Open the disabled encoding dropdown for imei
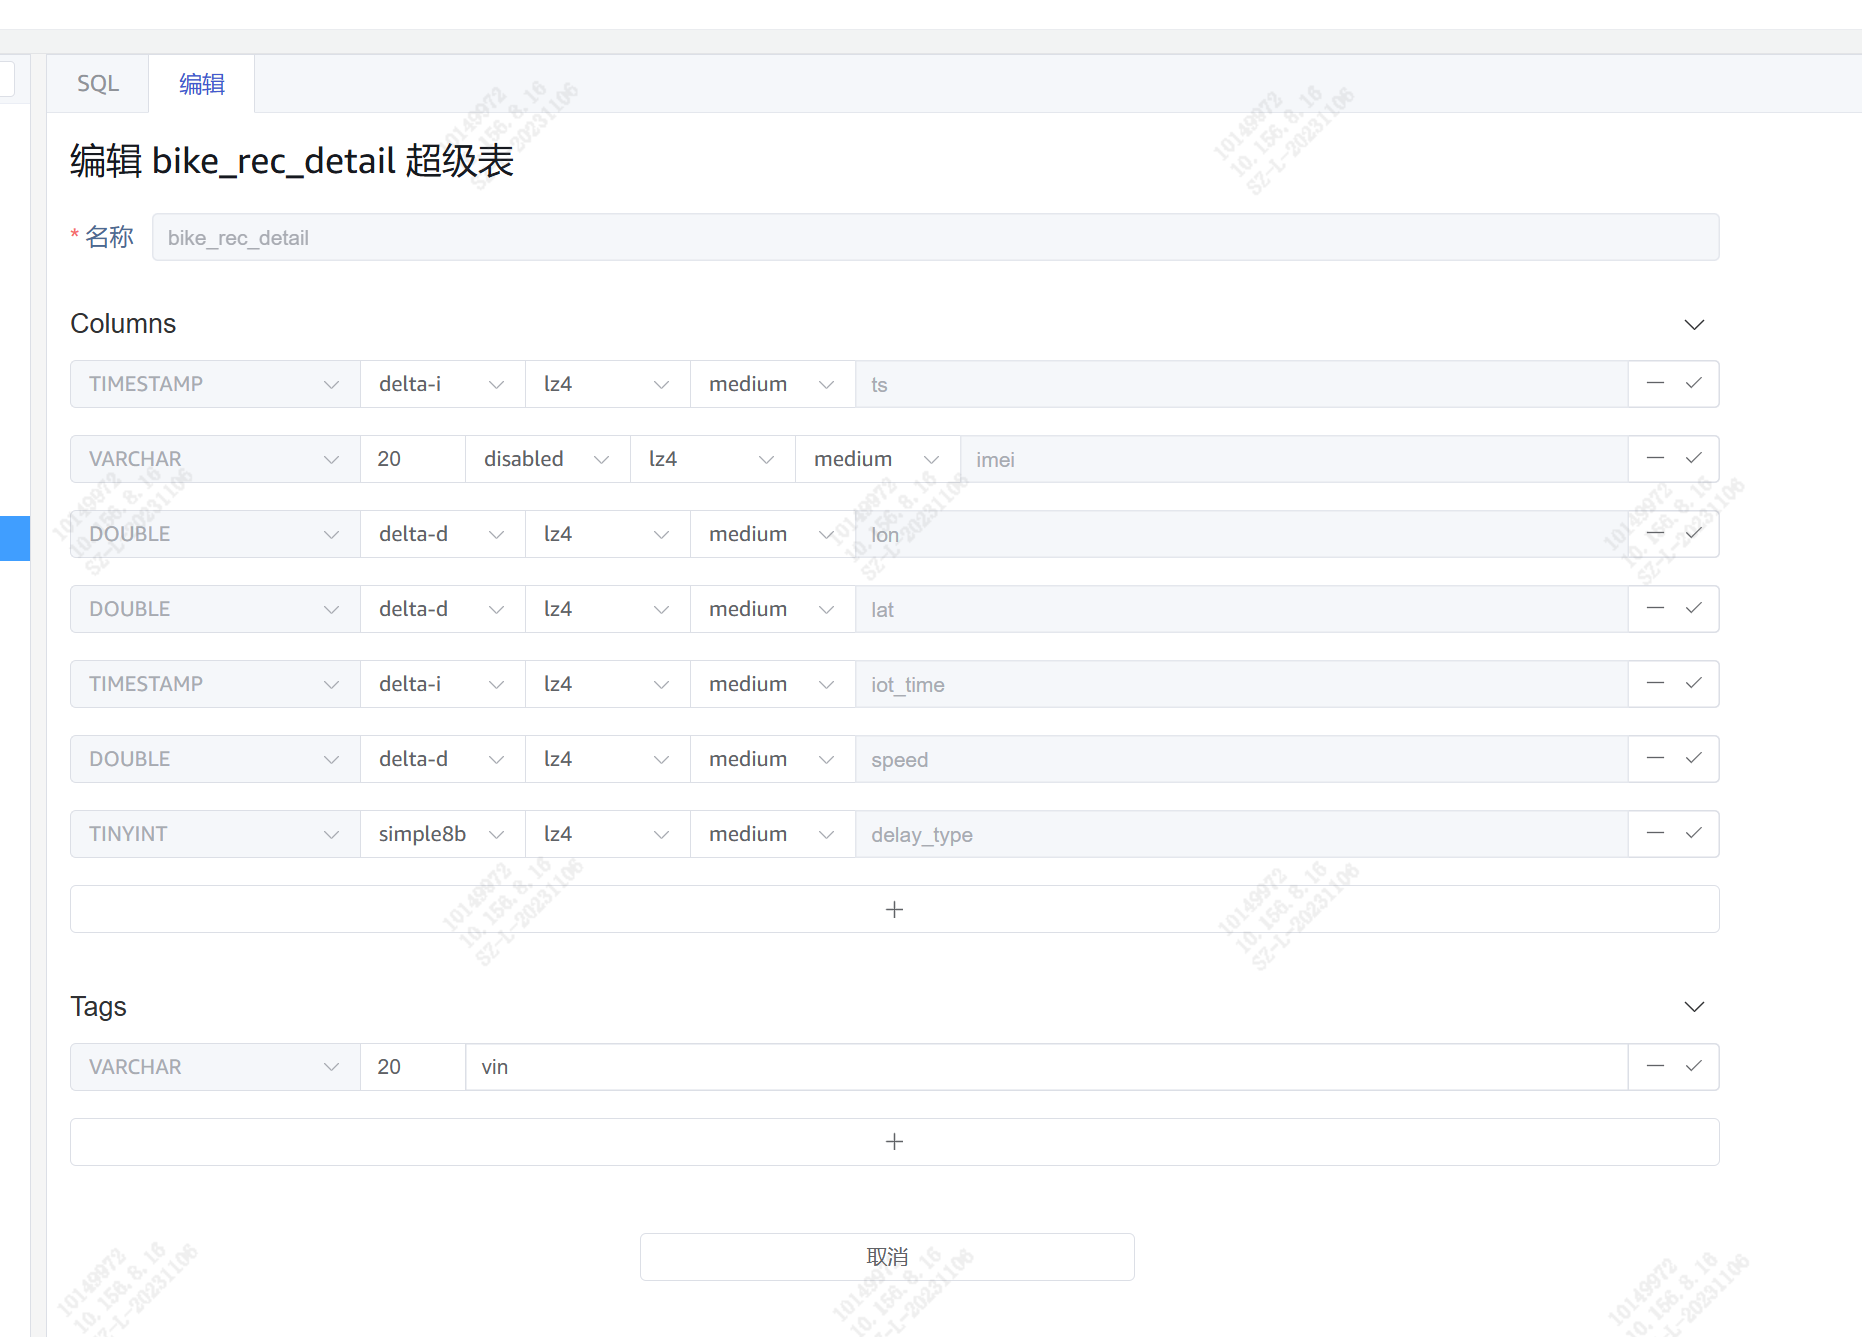 546,459
